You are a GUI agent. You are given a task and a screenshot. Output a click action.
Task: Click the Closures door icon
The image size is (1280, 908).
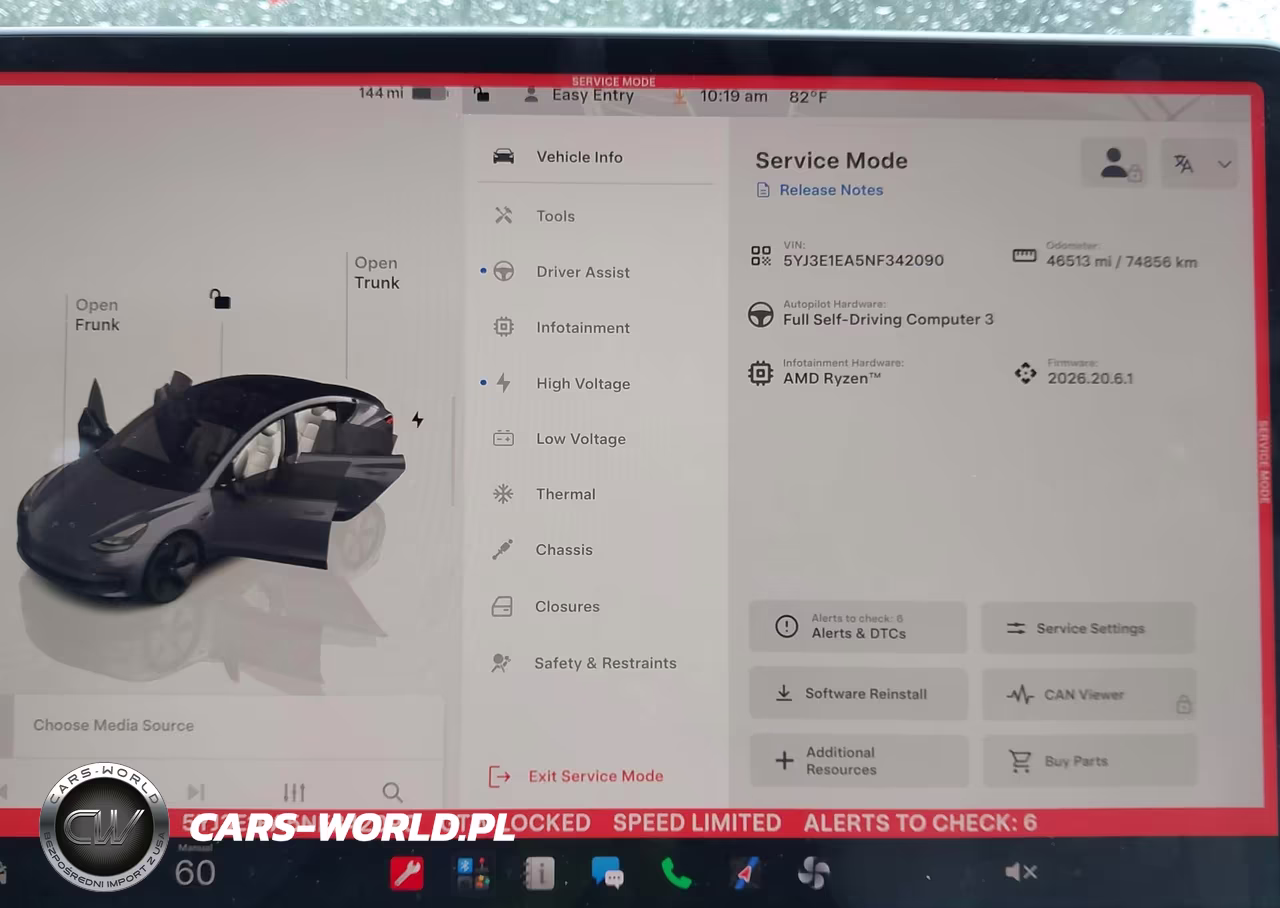pos(503,606)
